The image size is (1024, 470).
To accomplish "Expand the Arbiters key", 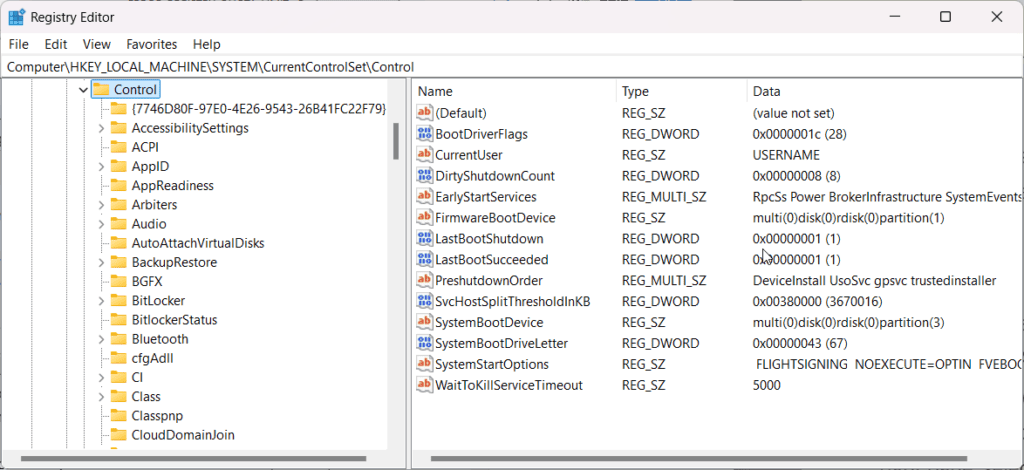I will click(x=101, y=204).
